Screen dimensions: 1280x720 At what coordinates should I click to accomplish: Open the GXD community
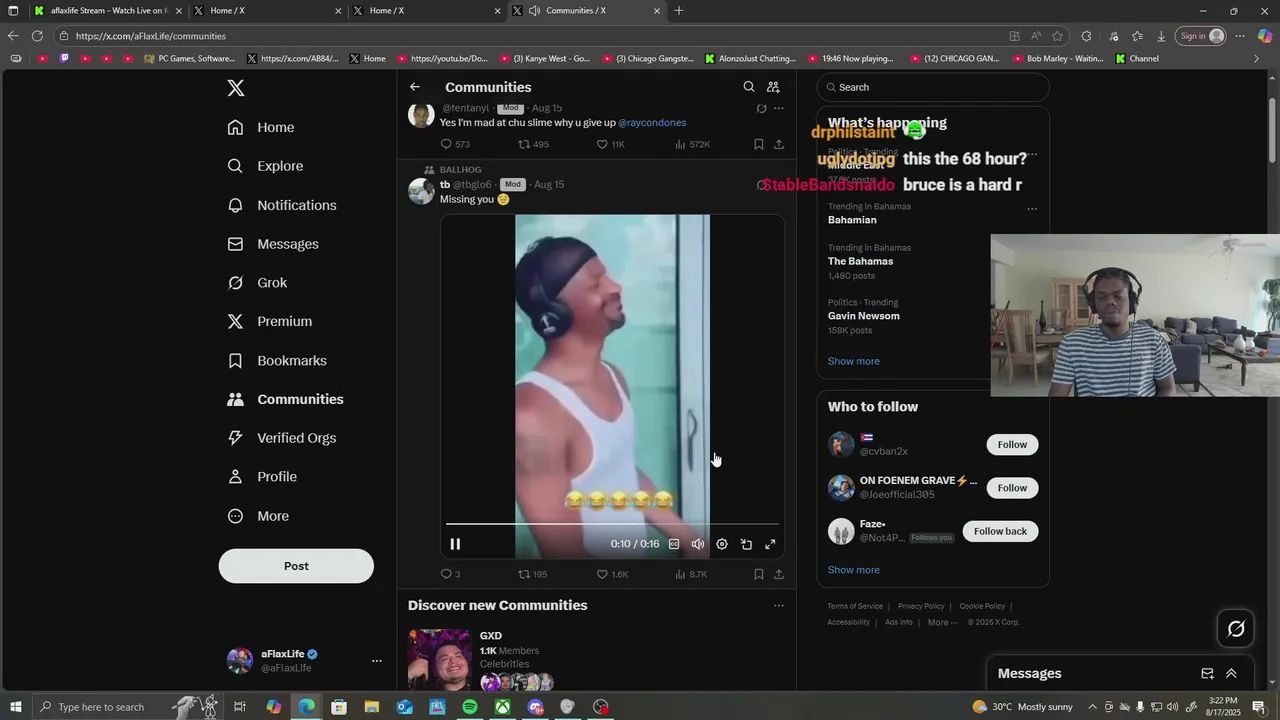click(490, 636)
